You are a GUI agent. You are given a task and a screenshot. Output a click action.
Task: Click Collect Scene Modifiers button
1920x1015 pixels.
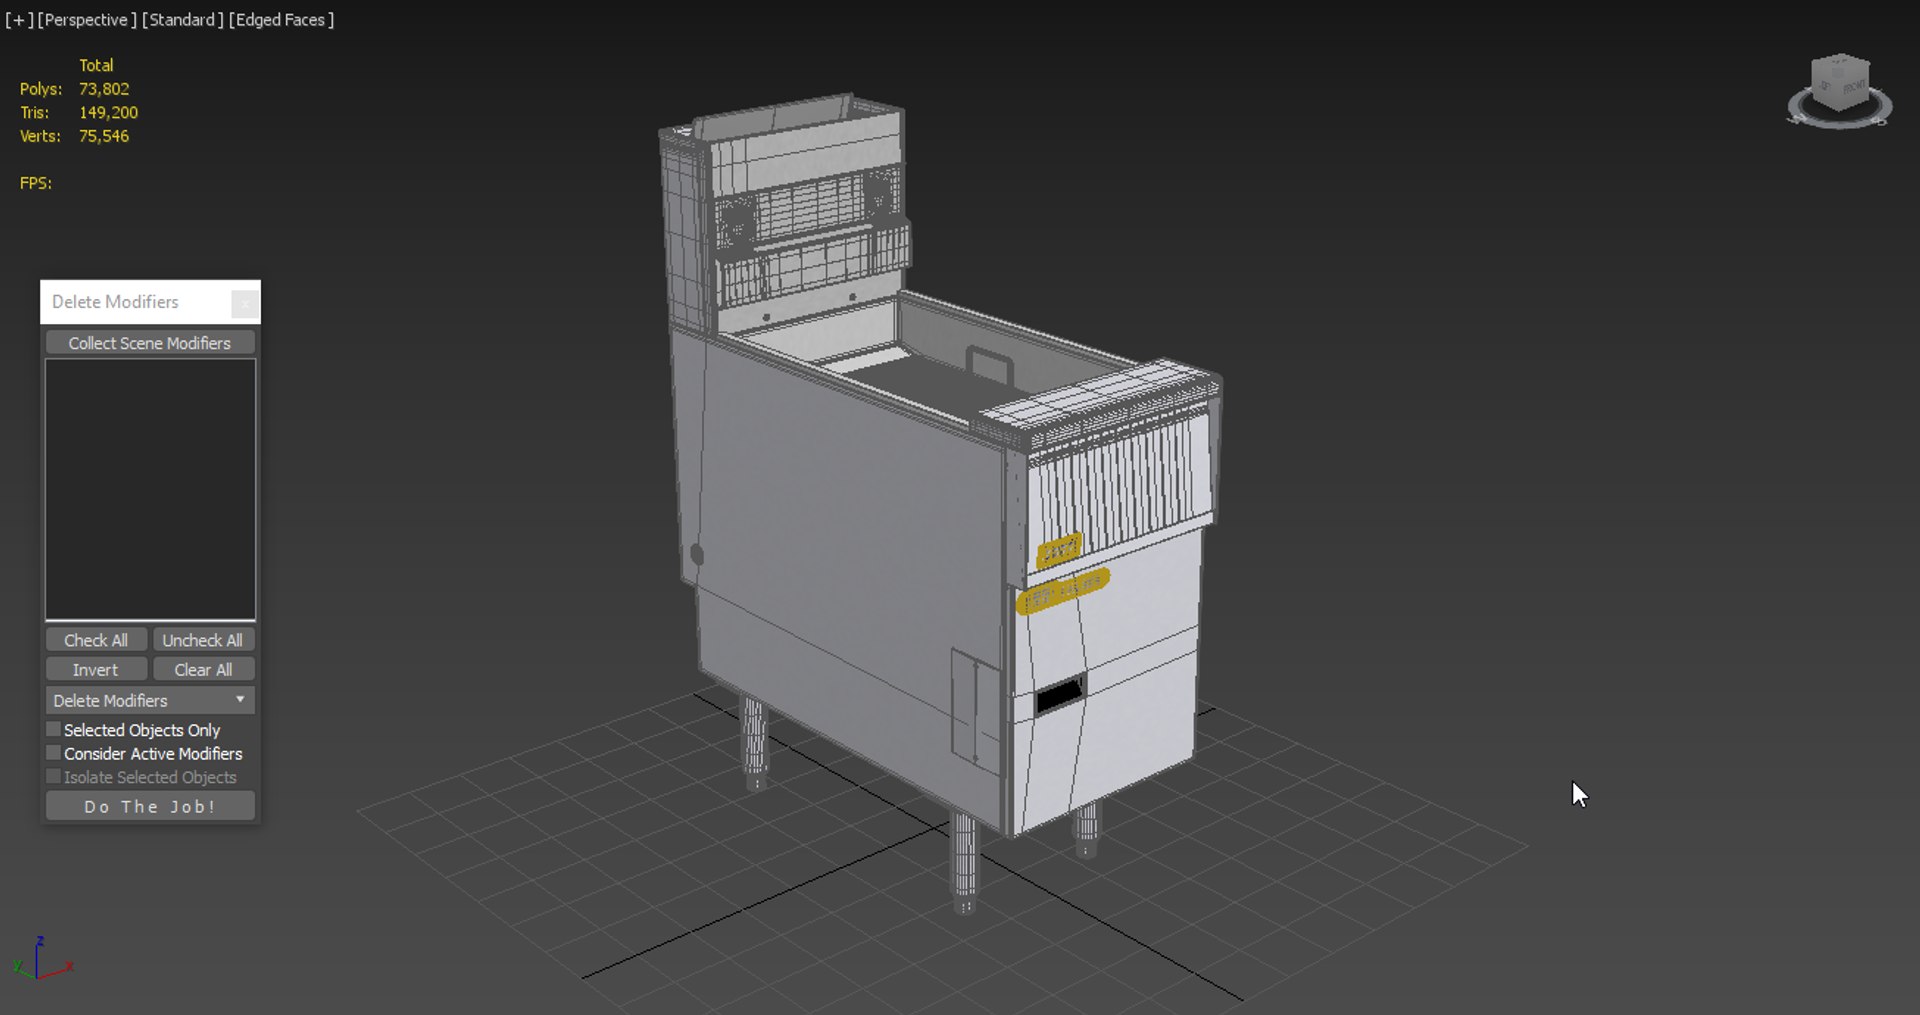(x=150, y=343)
